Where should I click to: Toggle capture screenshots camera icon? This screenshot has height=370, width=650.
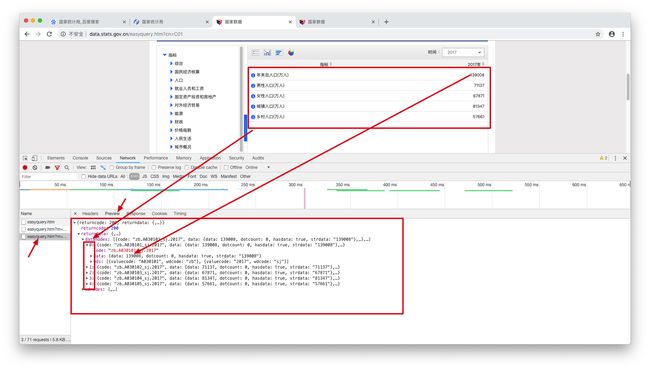(x=47, y=167)
